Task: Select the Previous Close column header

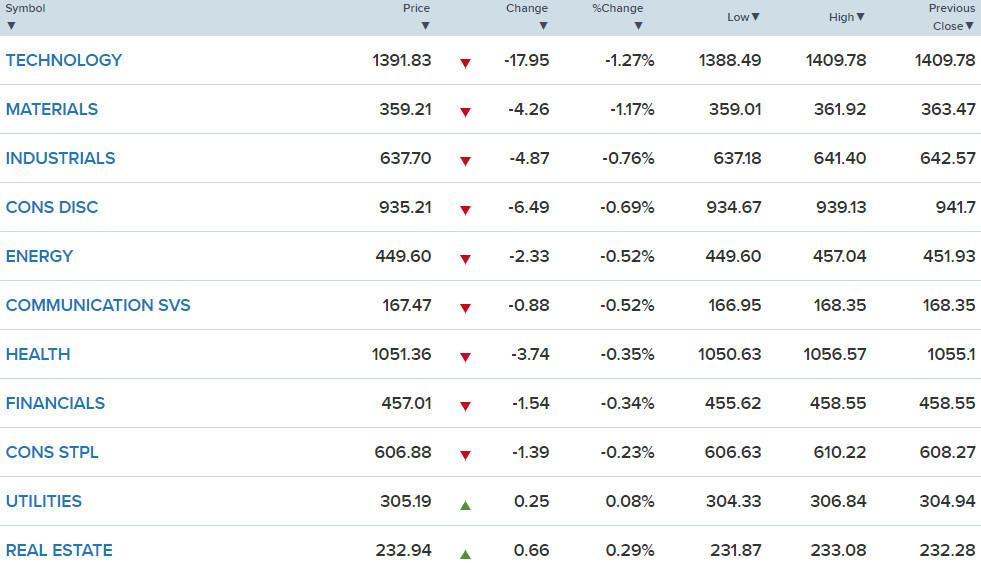Action: tap(952, 17)
